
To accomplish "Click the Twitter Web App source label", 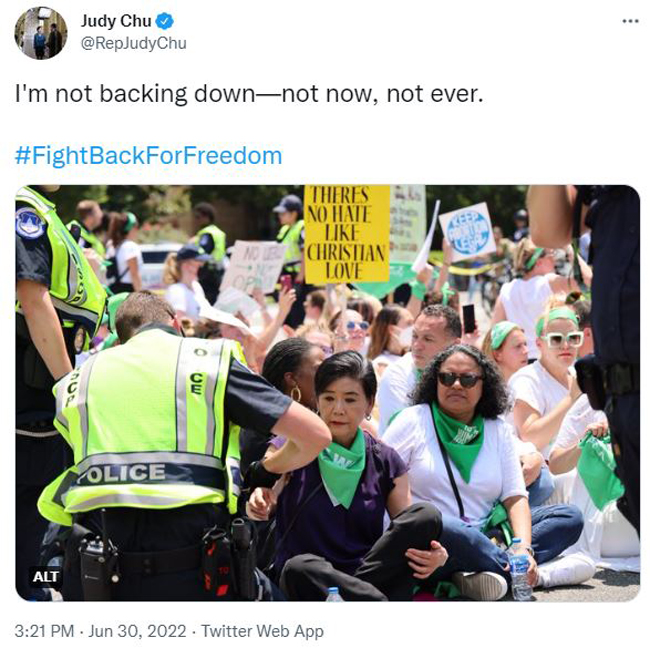I will [x=262, y=631].
